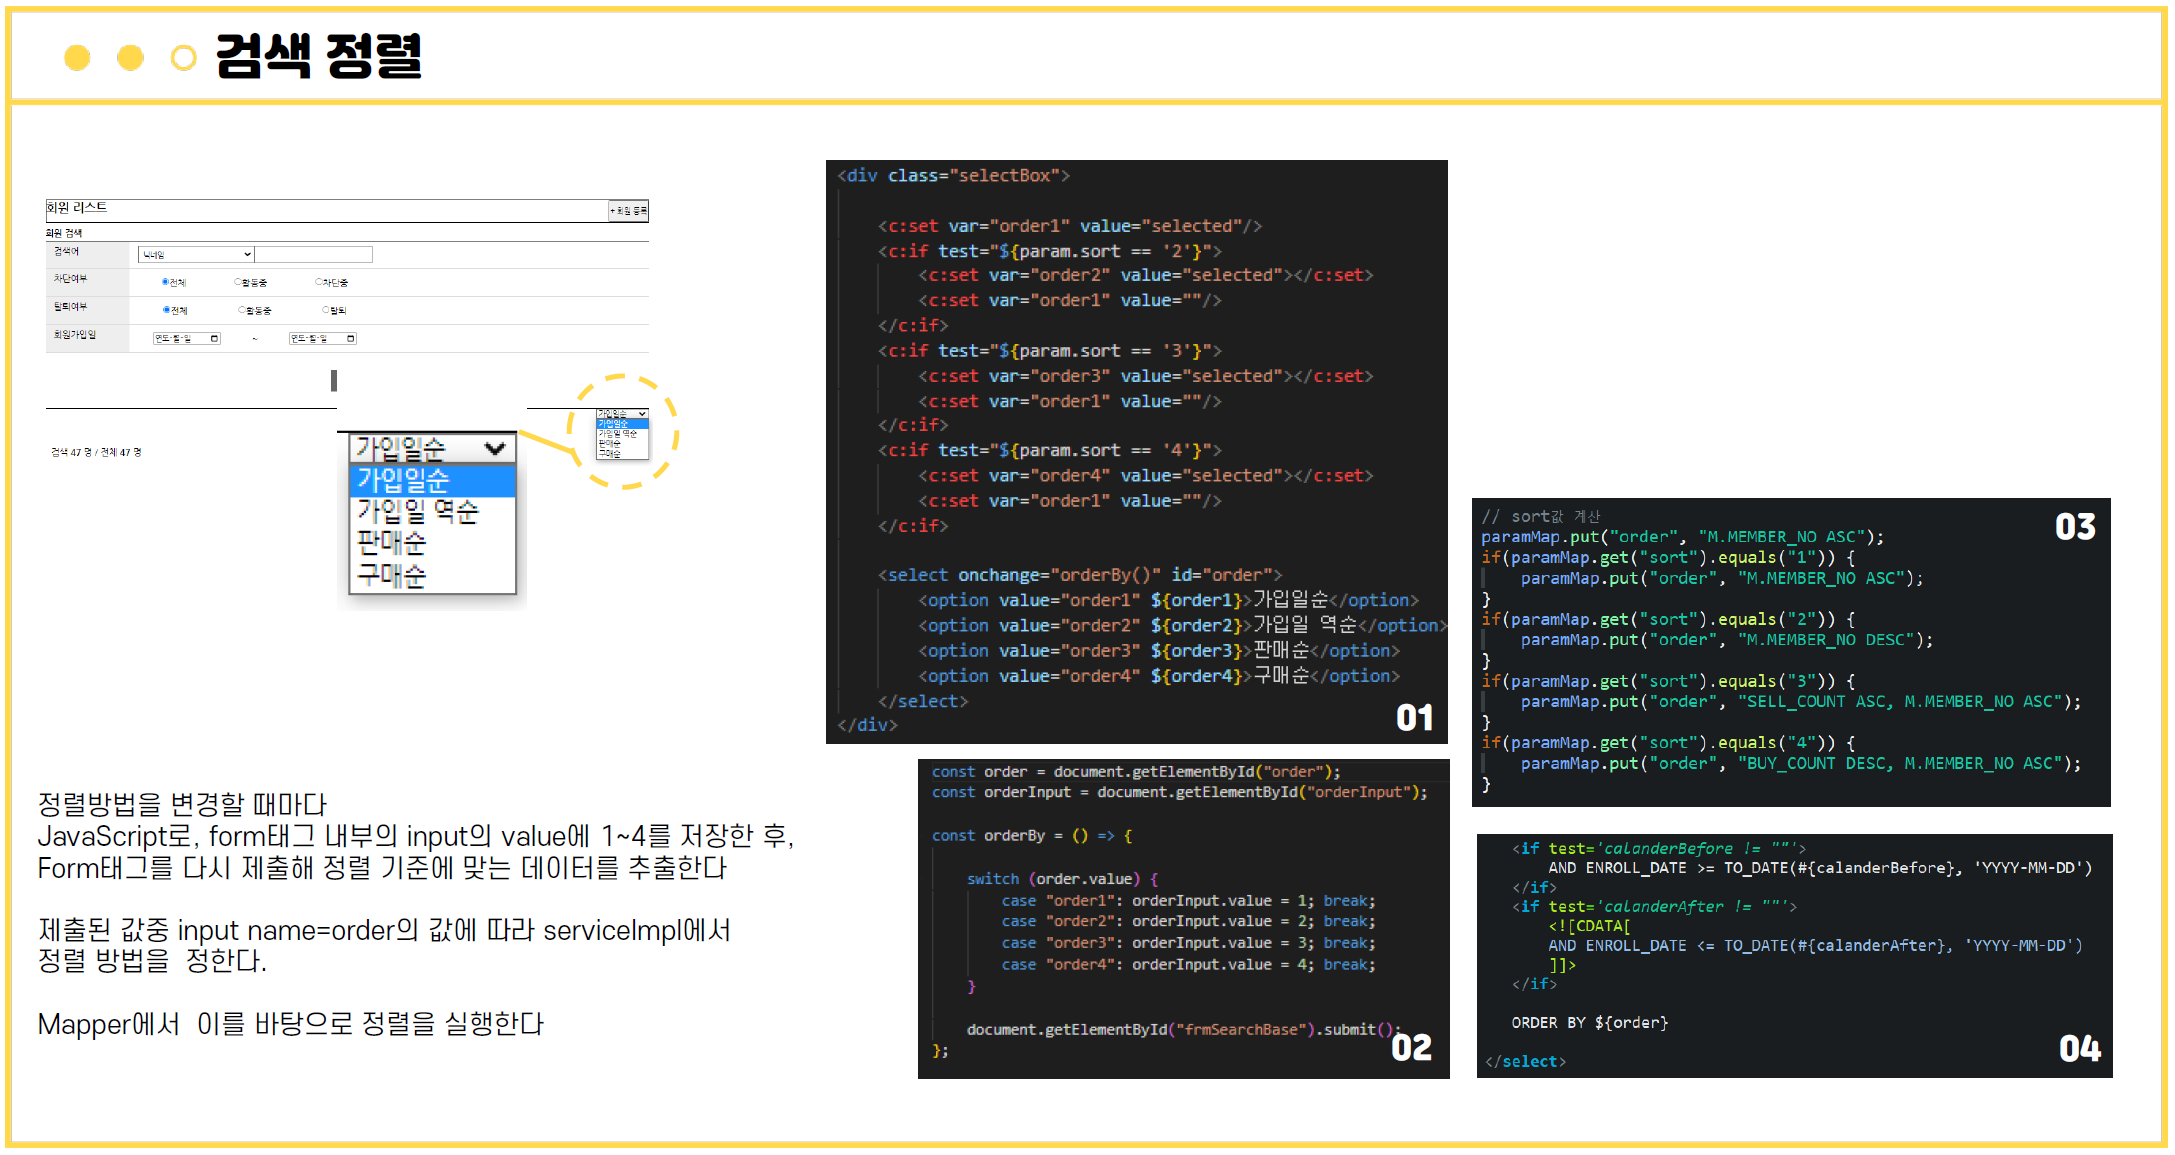
Task: Select the 차단중 radio button
Action: 317,281
